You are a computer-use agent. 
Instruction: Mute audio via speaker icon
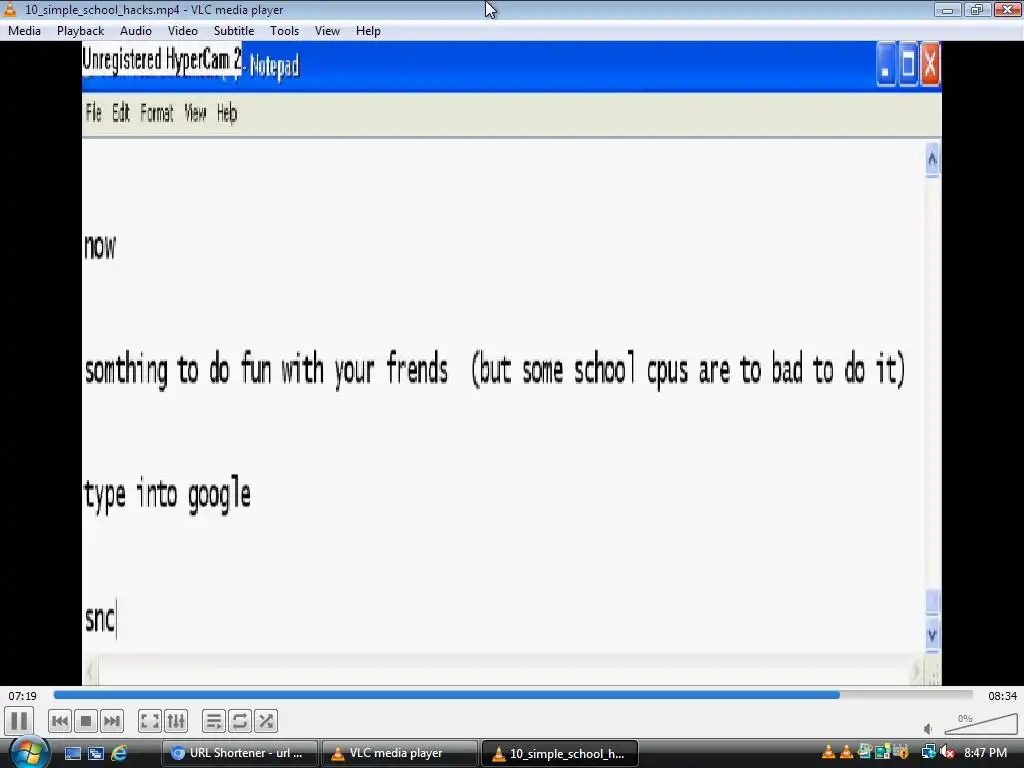[x=928, y=728]
